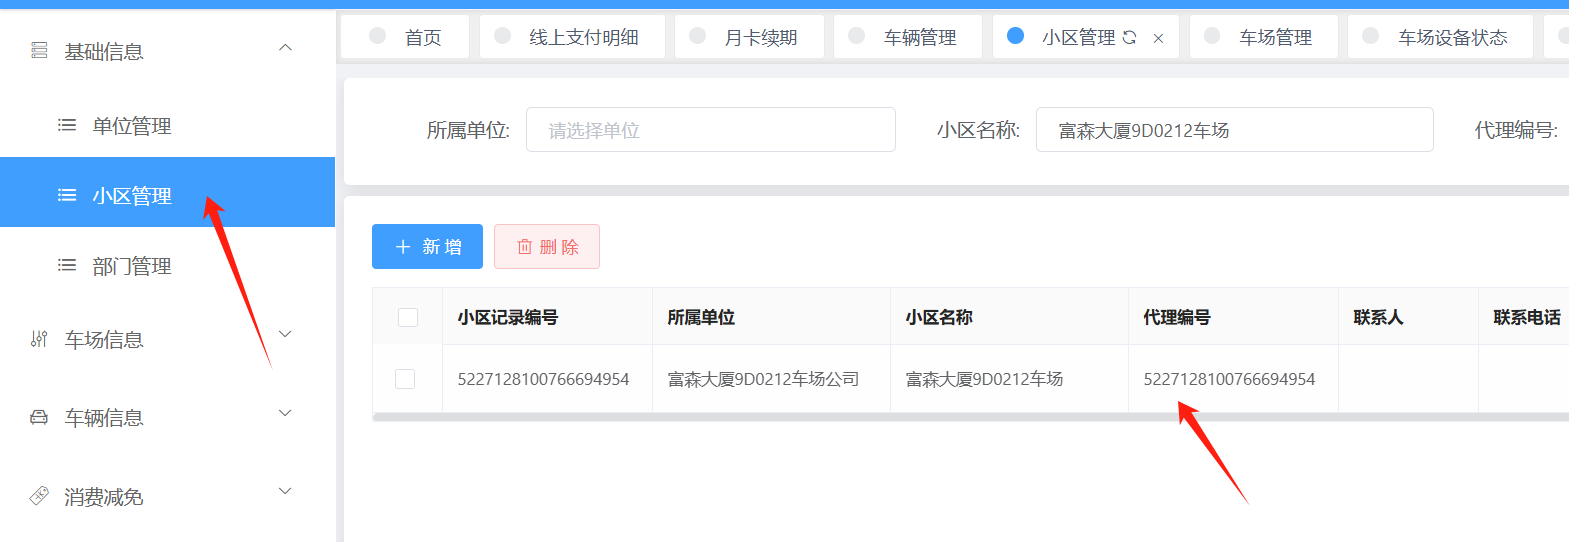Expand the 车场信息 menu chevron
Viewport: 1569px width, 542px height.
[285, 334]
